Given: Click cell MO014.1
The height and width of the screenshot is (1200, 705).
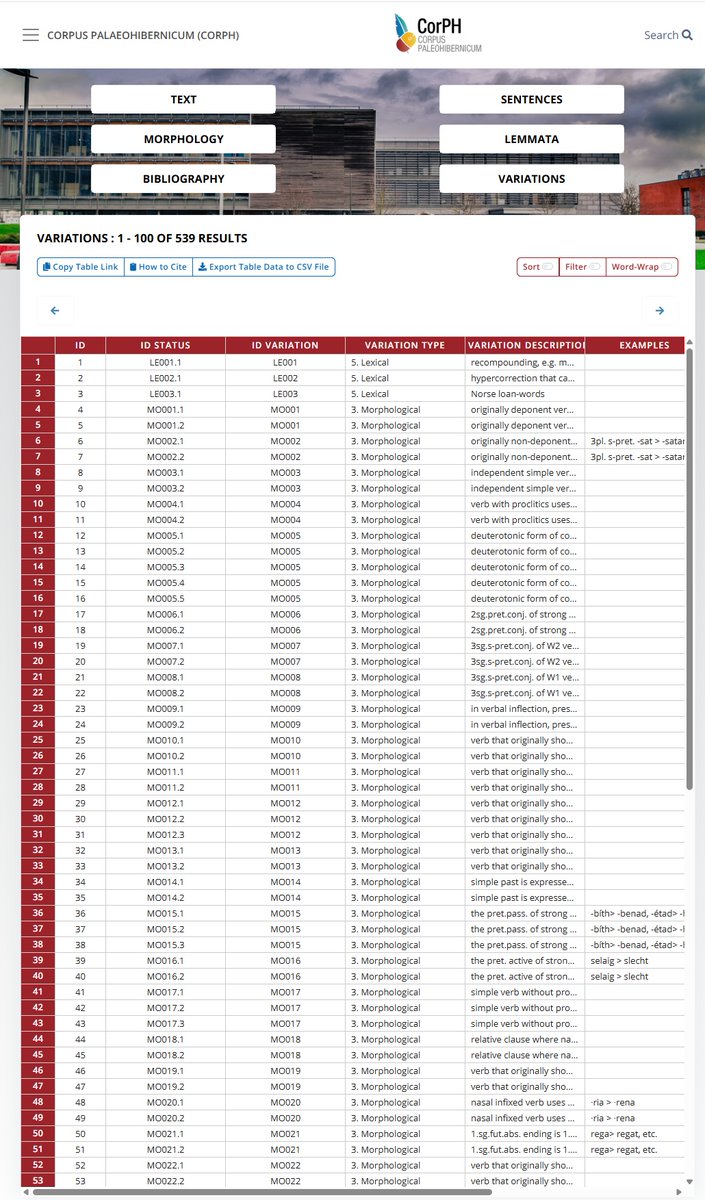Looking at the screenshot, I should point(165,882).
